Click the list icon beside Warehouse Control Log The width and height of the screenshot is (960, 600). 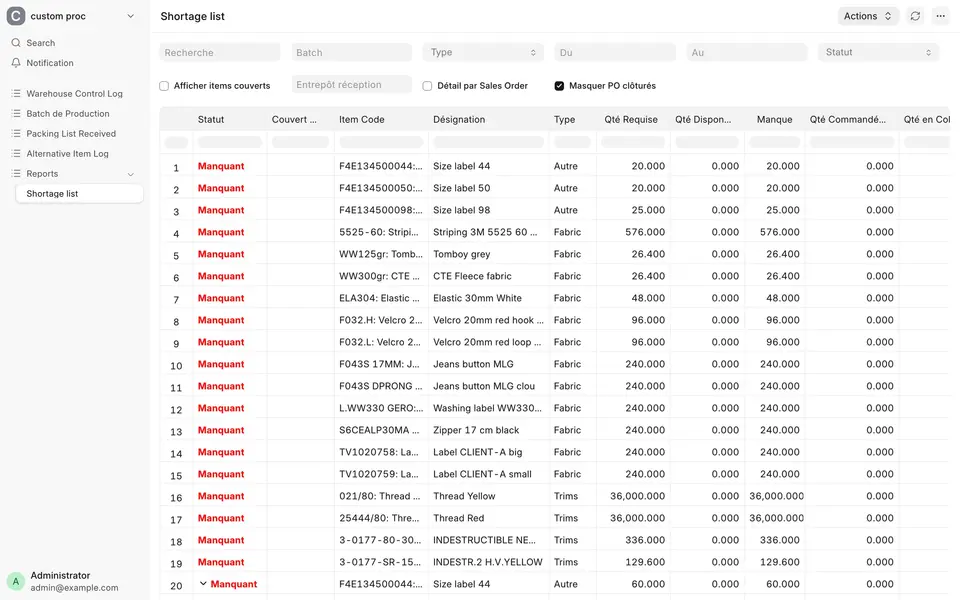coord(16,94)
